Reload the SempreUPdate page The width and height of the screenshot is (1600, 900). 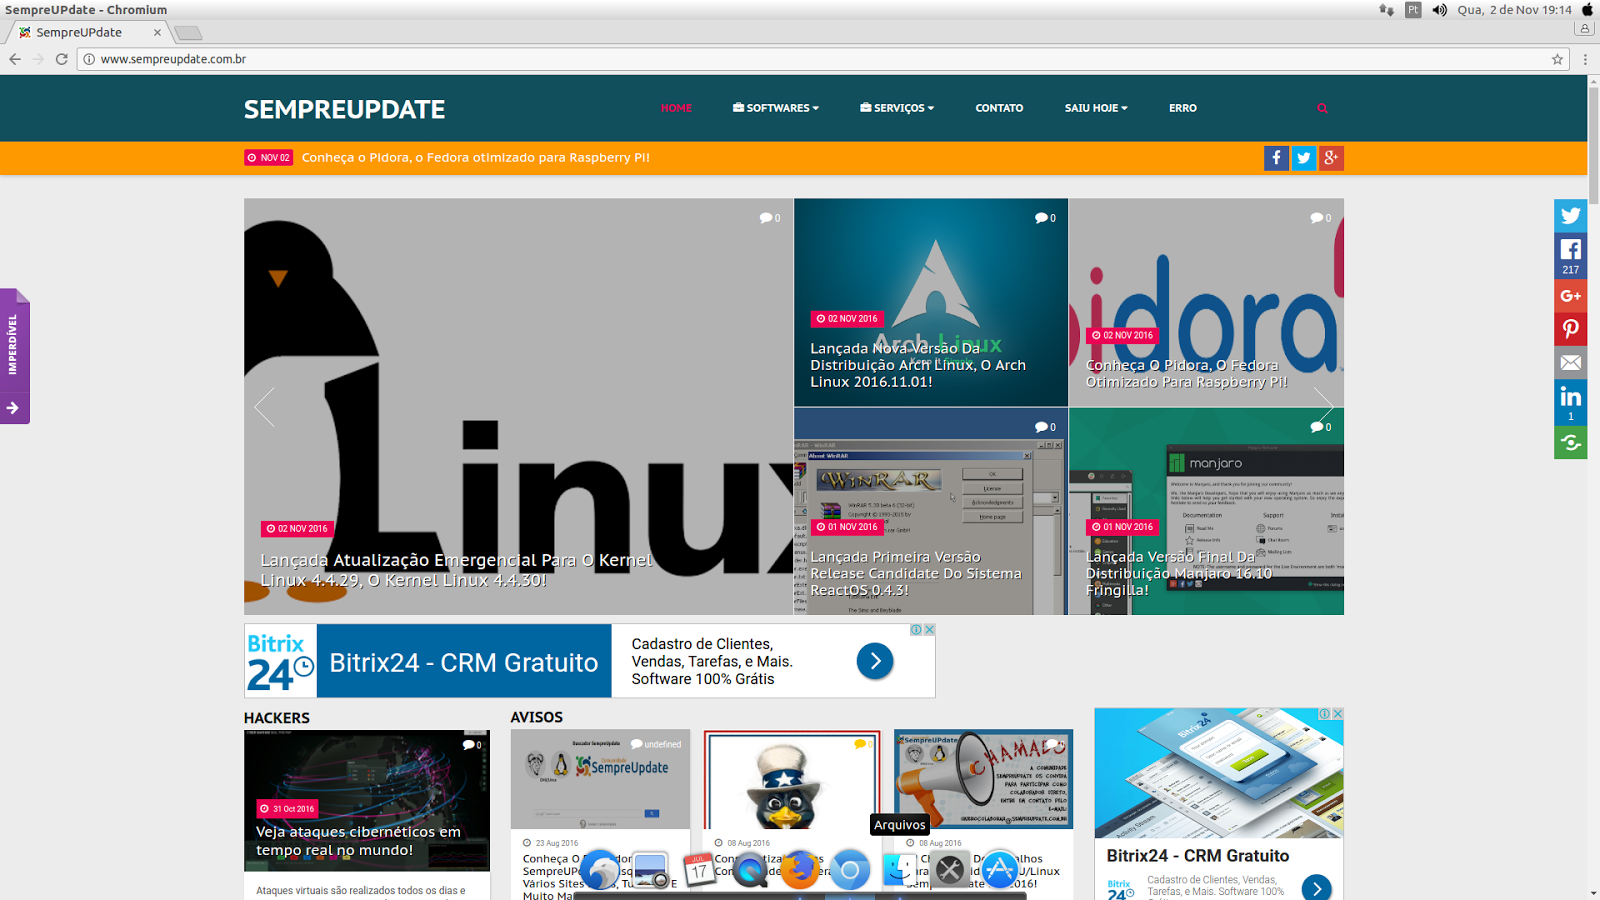pos(62,59)
